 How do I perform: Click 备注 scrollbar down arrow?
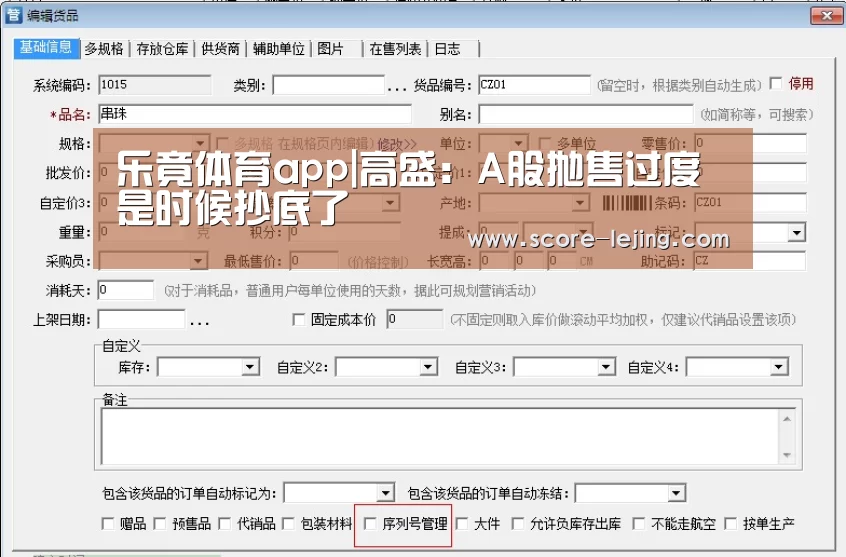[x=787, y=455]
